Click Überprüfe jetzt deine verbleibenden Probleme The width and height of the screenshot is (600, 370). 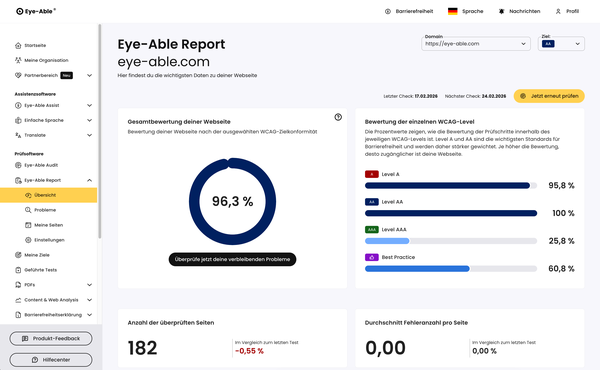232,259
